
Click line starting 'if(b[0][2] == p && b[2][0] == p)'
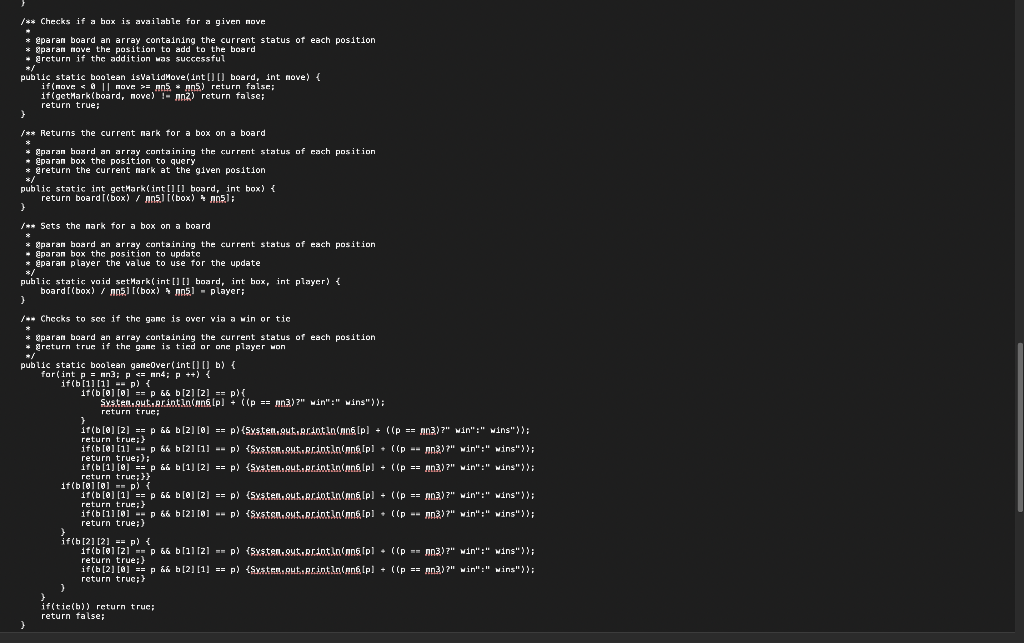306,430
